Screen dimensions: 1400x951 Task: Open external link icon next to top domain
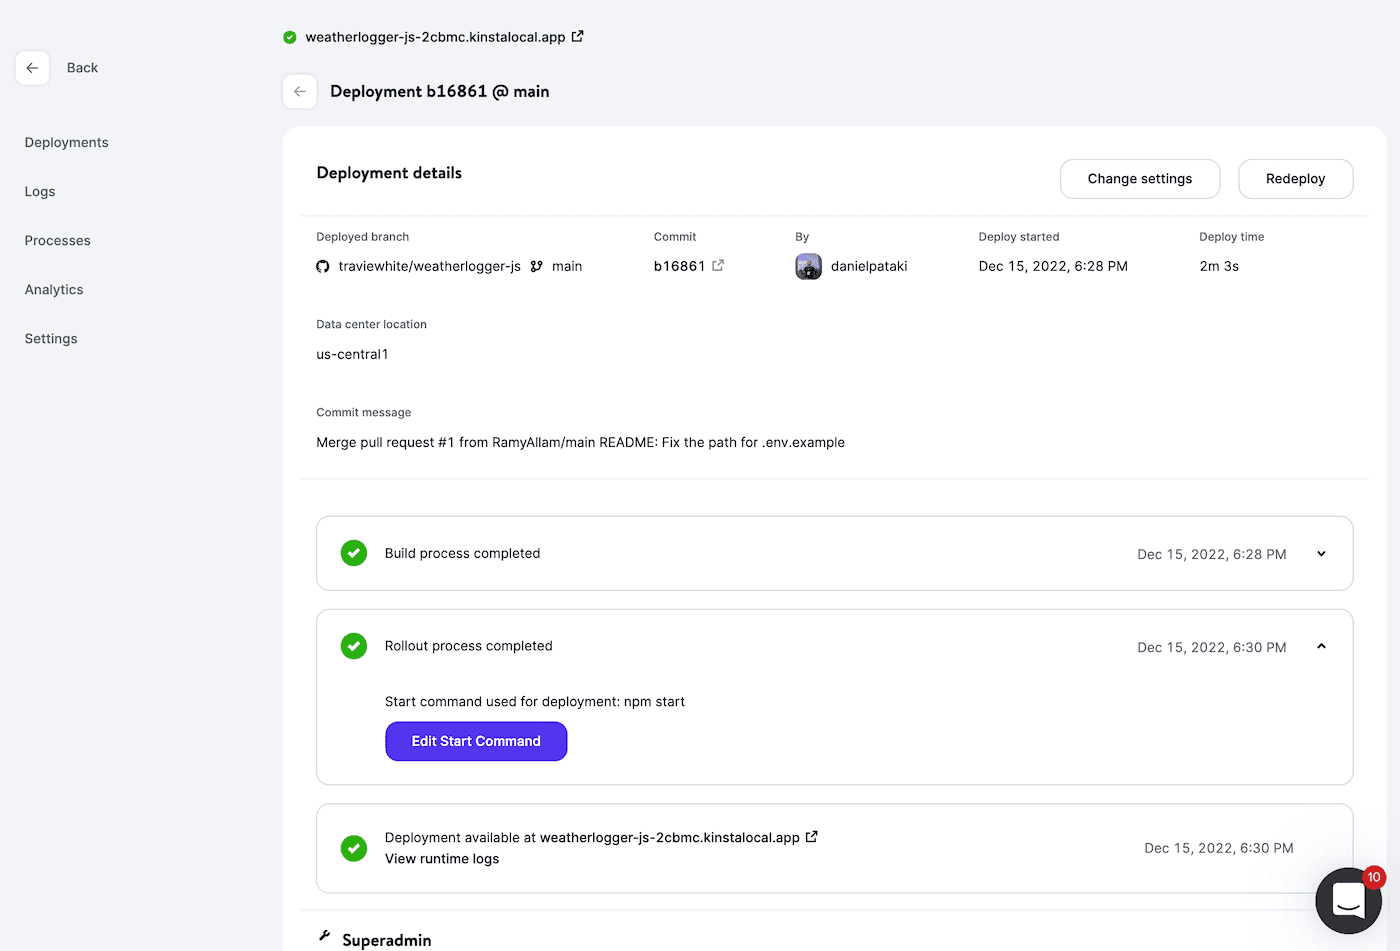pos(578,37)
